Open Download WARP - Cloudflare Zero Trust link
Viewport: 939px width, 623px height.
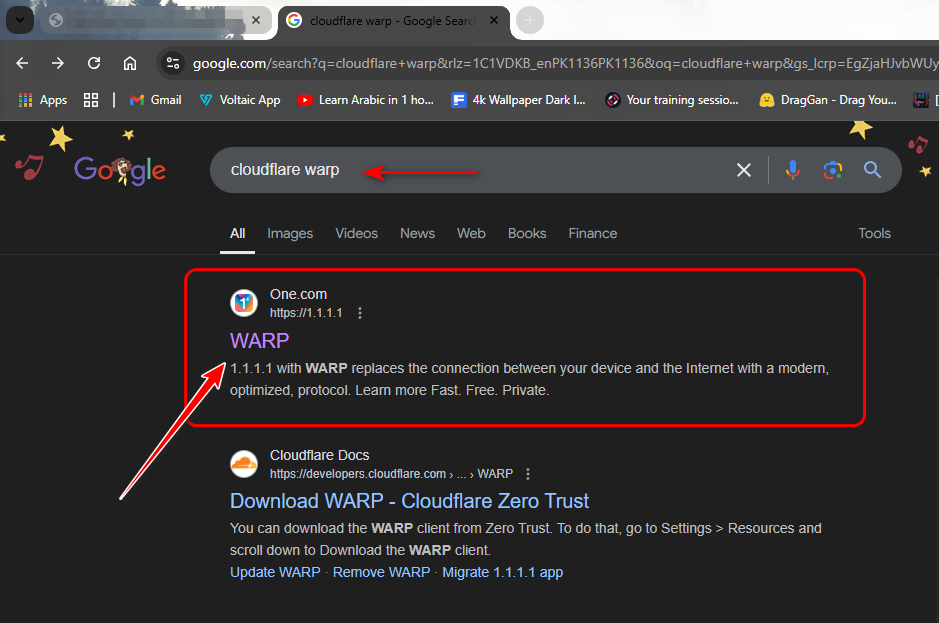pos(410,501)
